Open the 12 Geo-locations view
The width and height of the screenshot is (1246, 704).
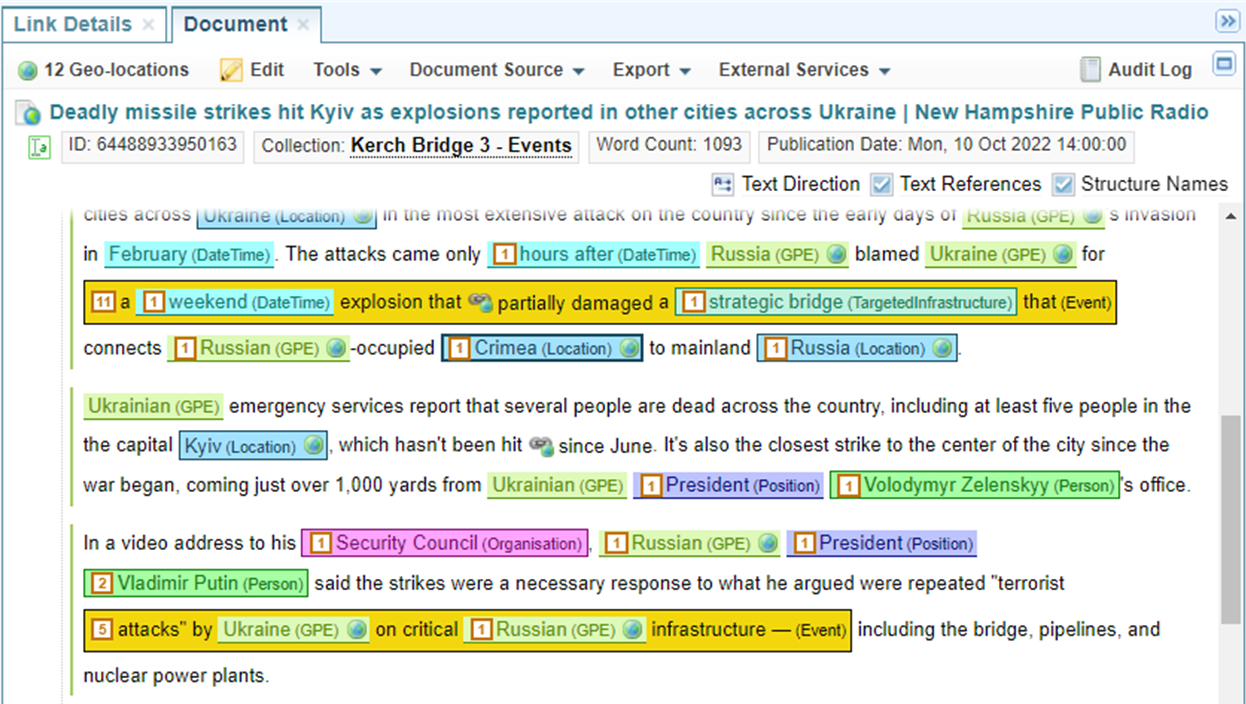point(104,70)
